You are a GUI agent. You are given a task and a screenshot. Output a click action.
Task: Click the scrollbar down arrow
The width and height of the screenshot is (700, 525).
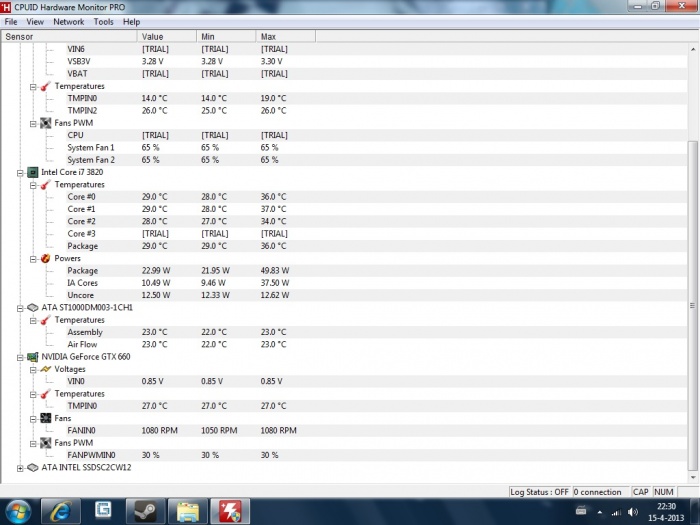click(x=692, y=478)
